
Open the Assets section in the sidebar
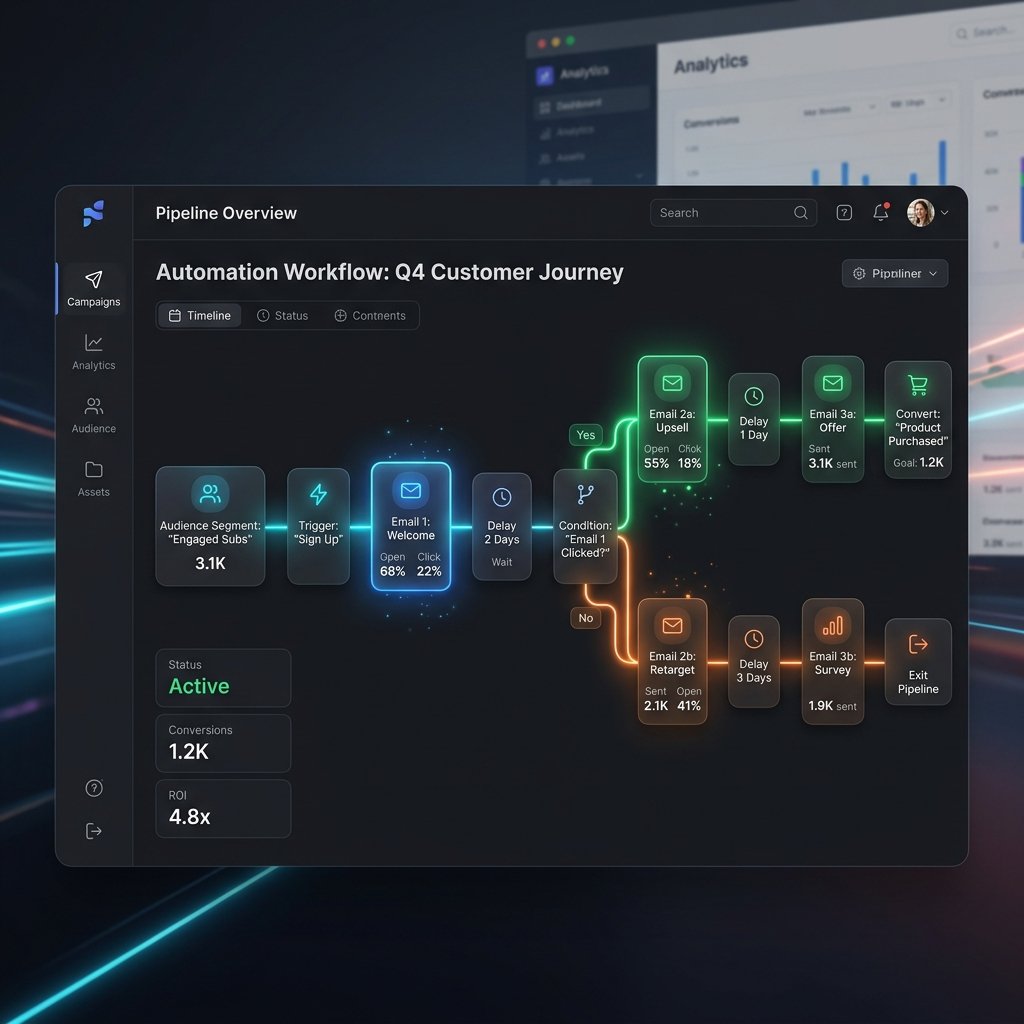click(93, 470)
